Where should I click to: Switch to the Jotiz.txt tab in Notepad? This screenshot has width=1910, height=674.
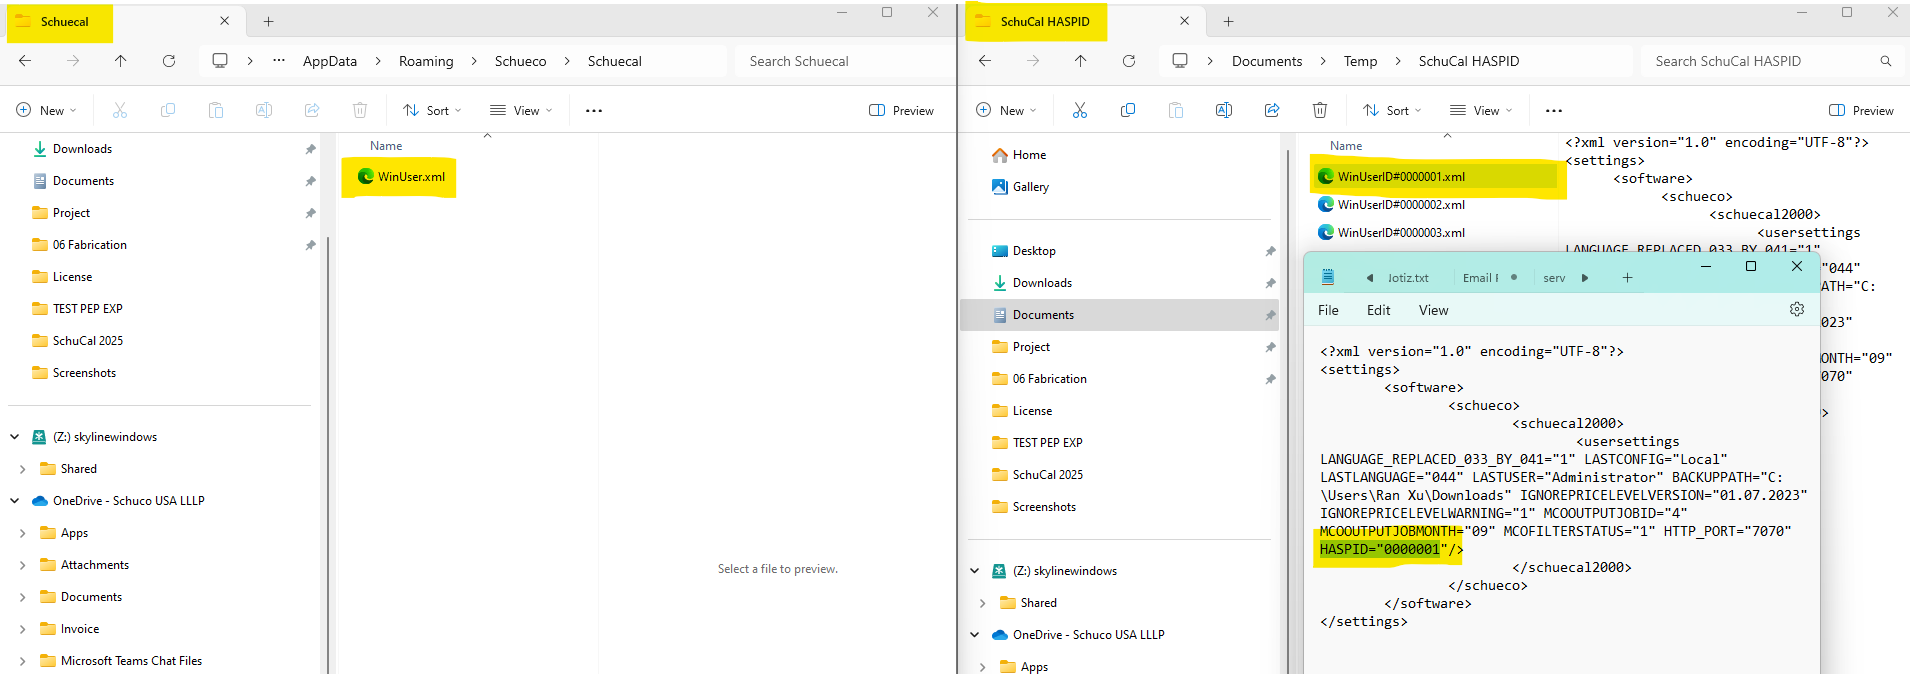(x=1407, y=278)
